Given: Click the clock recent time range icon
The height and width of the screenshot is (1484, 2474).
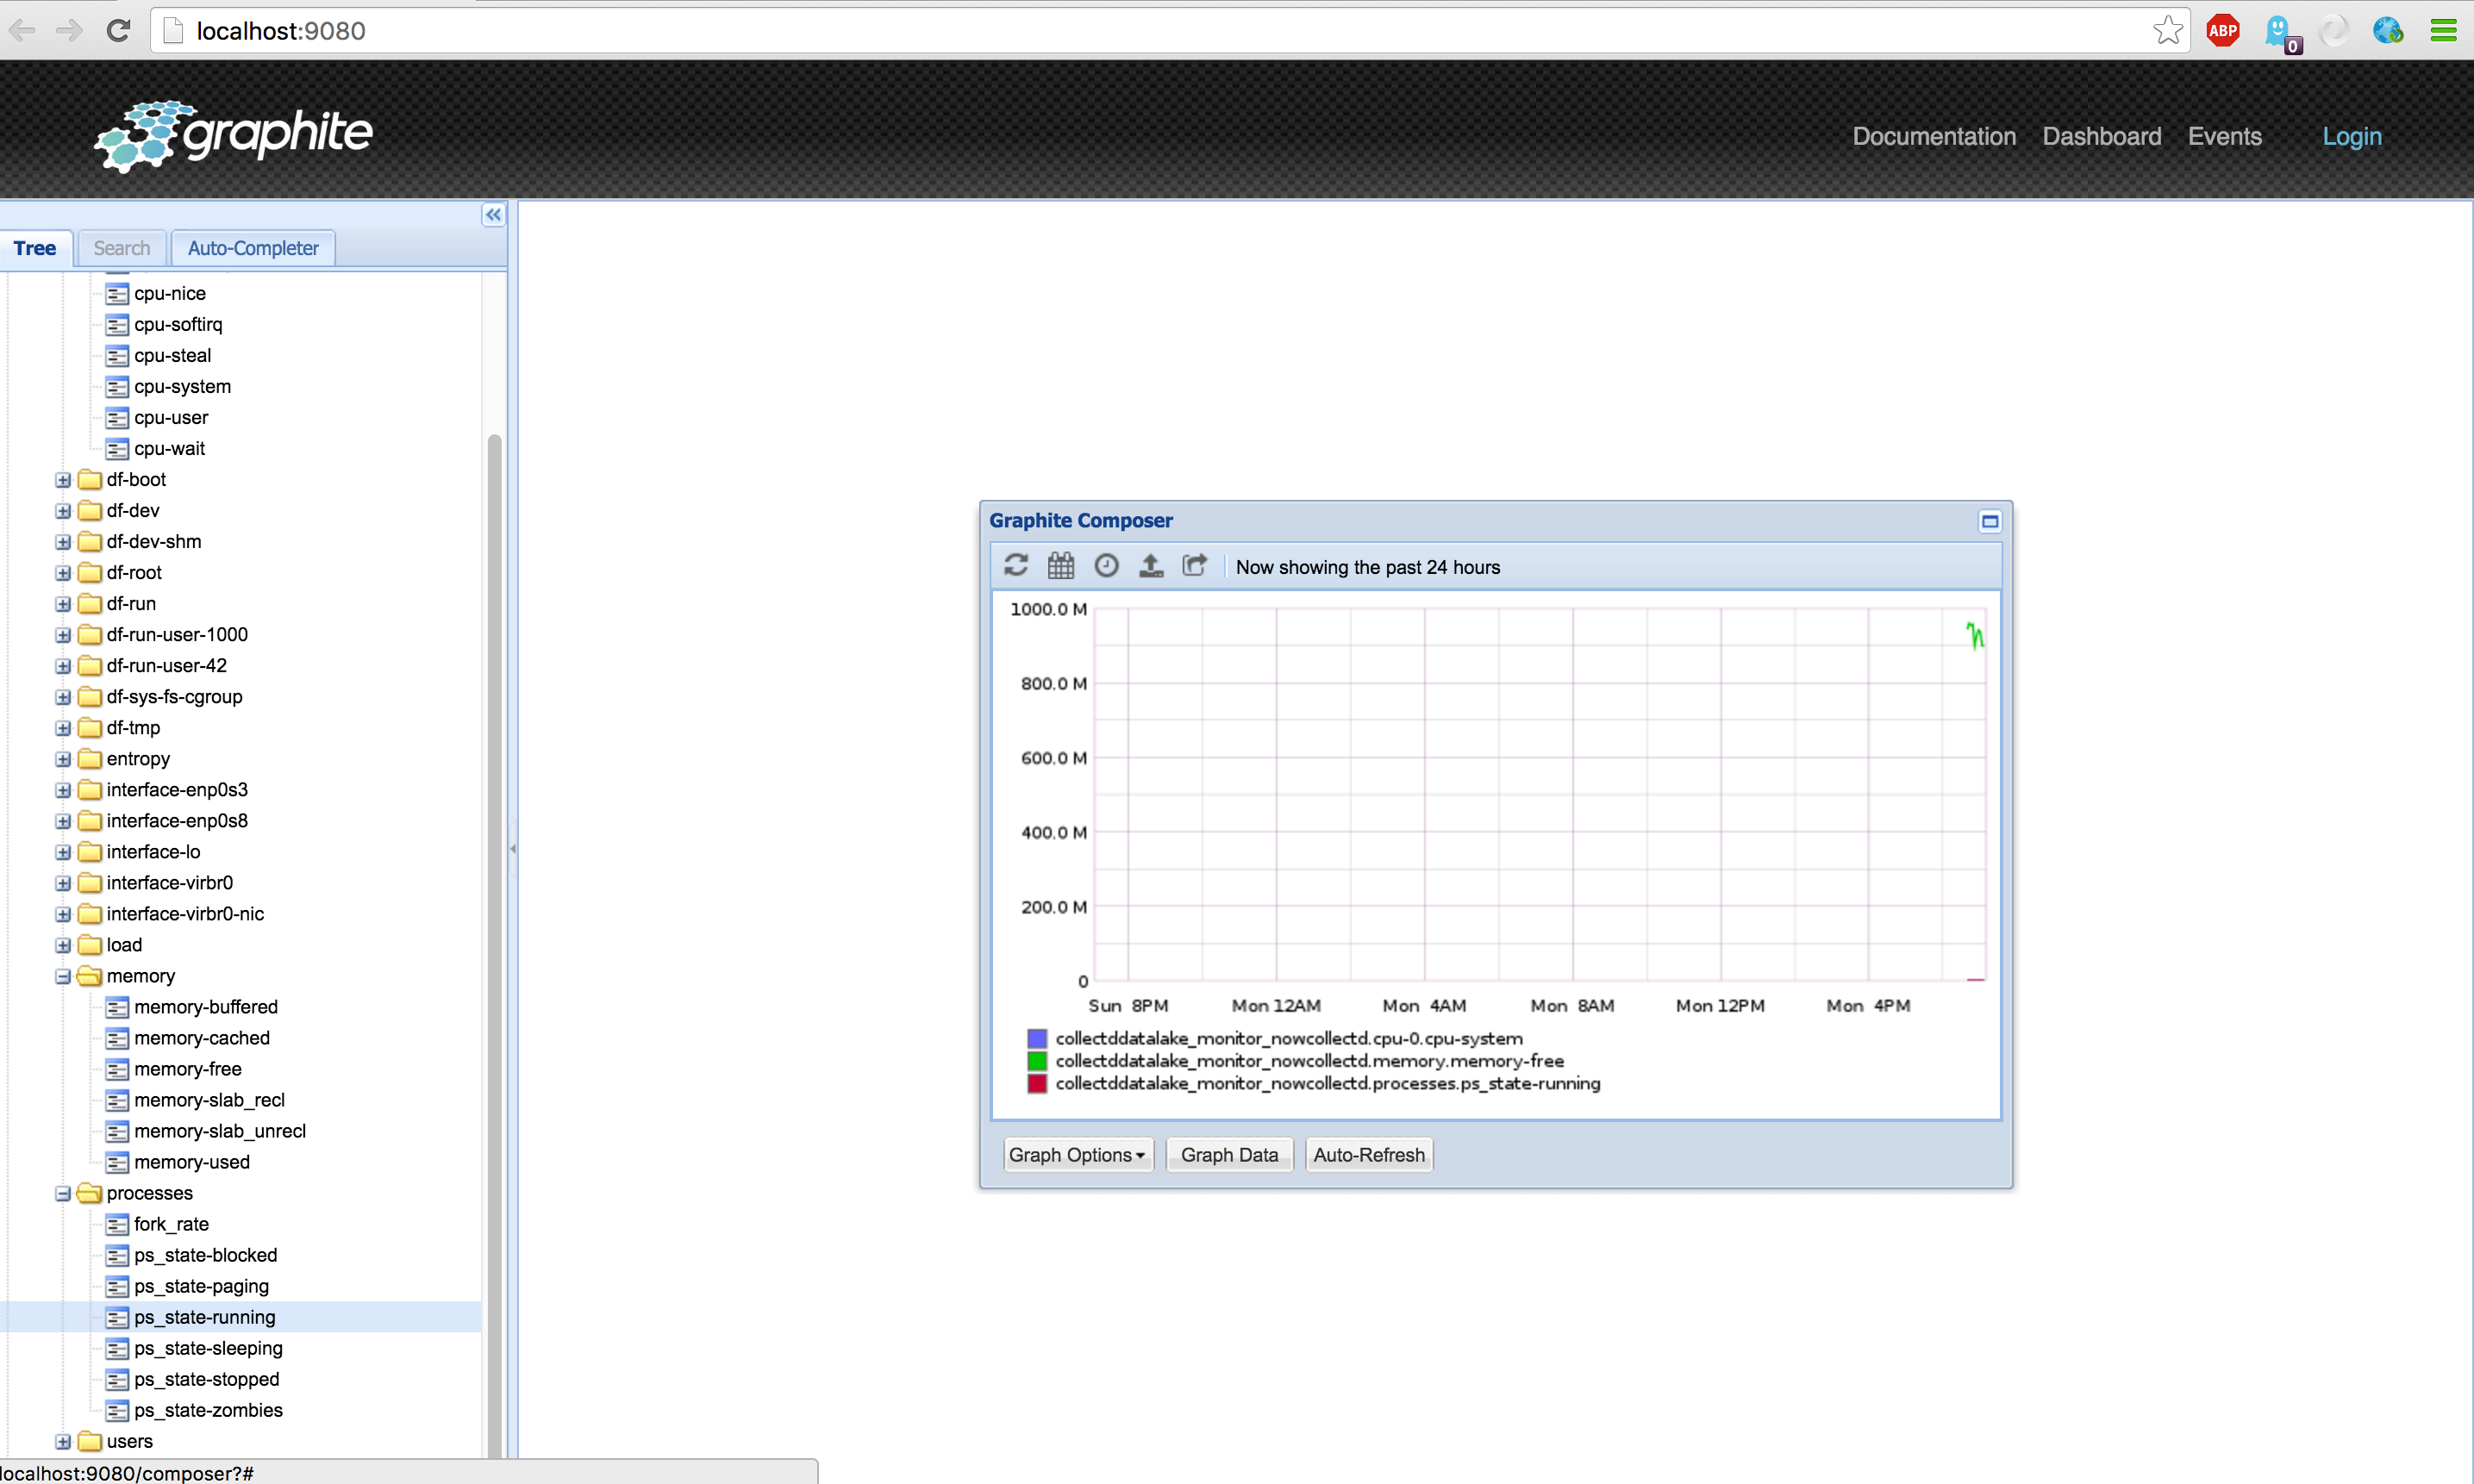Looking at the screenshot, I should click(1105, 566).
